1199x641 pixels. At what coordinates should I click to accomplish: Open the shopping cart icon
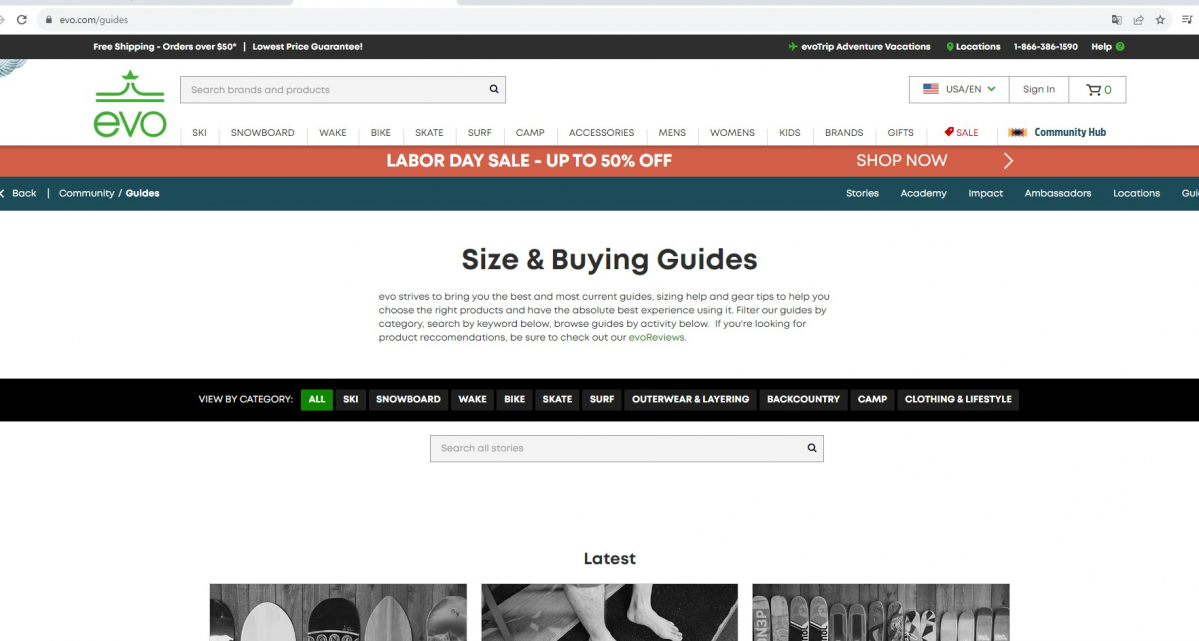pyautogui.click(x=1093, y=89)
